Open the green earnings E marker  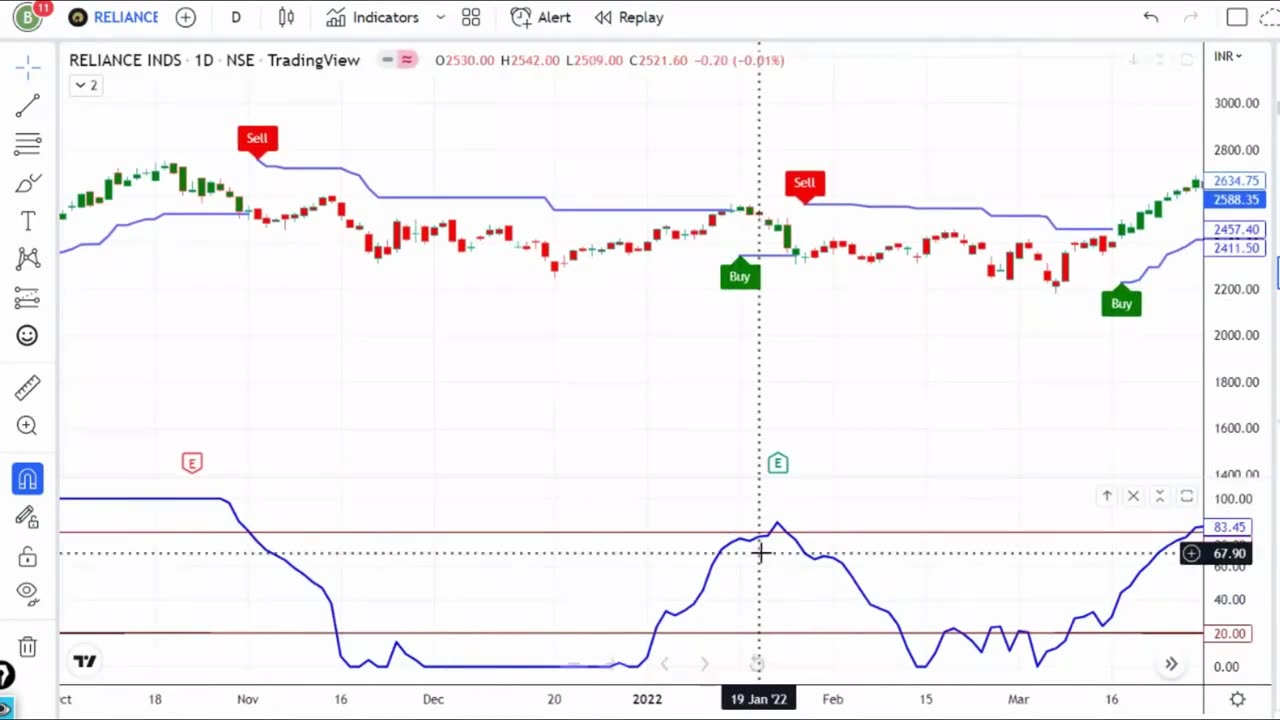(777, 462)
